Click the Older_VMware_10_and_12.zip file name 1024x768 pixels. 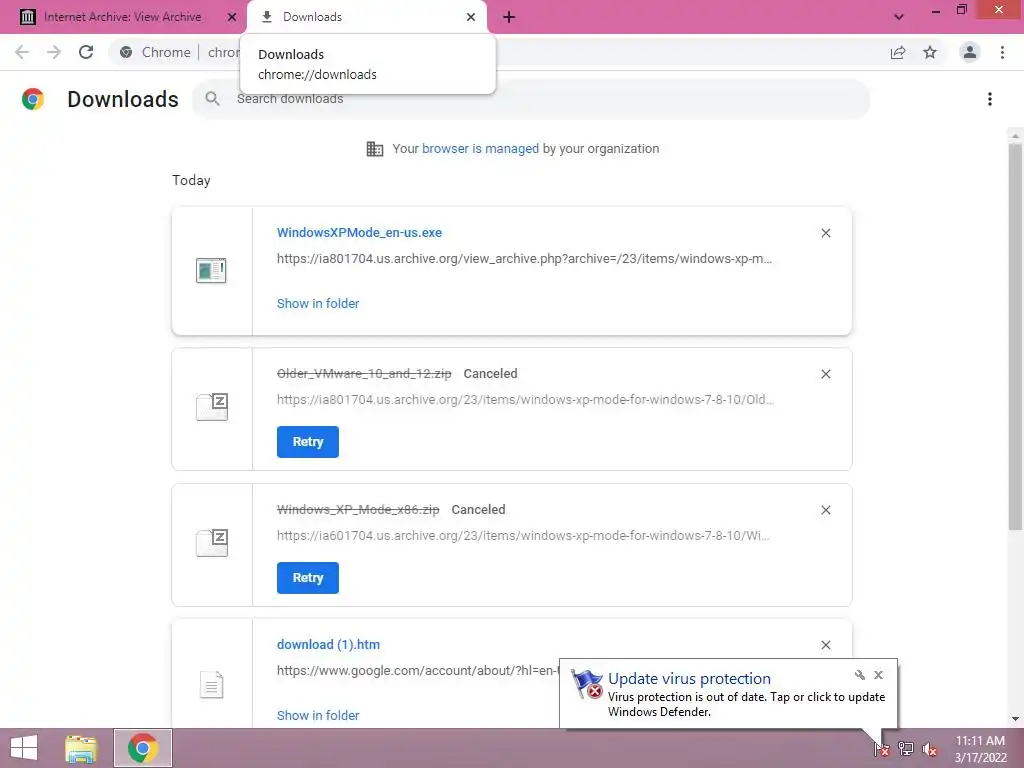[364, 374]
